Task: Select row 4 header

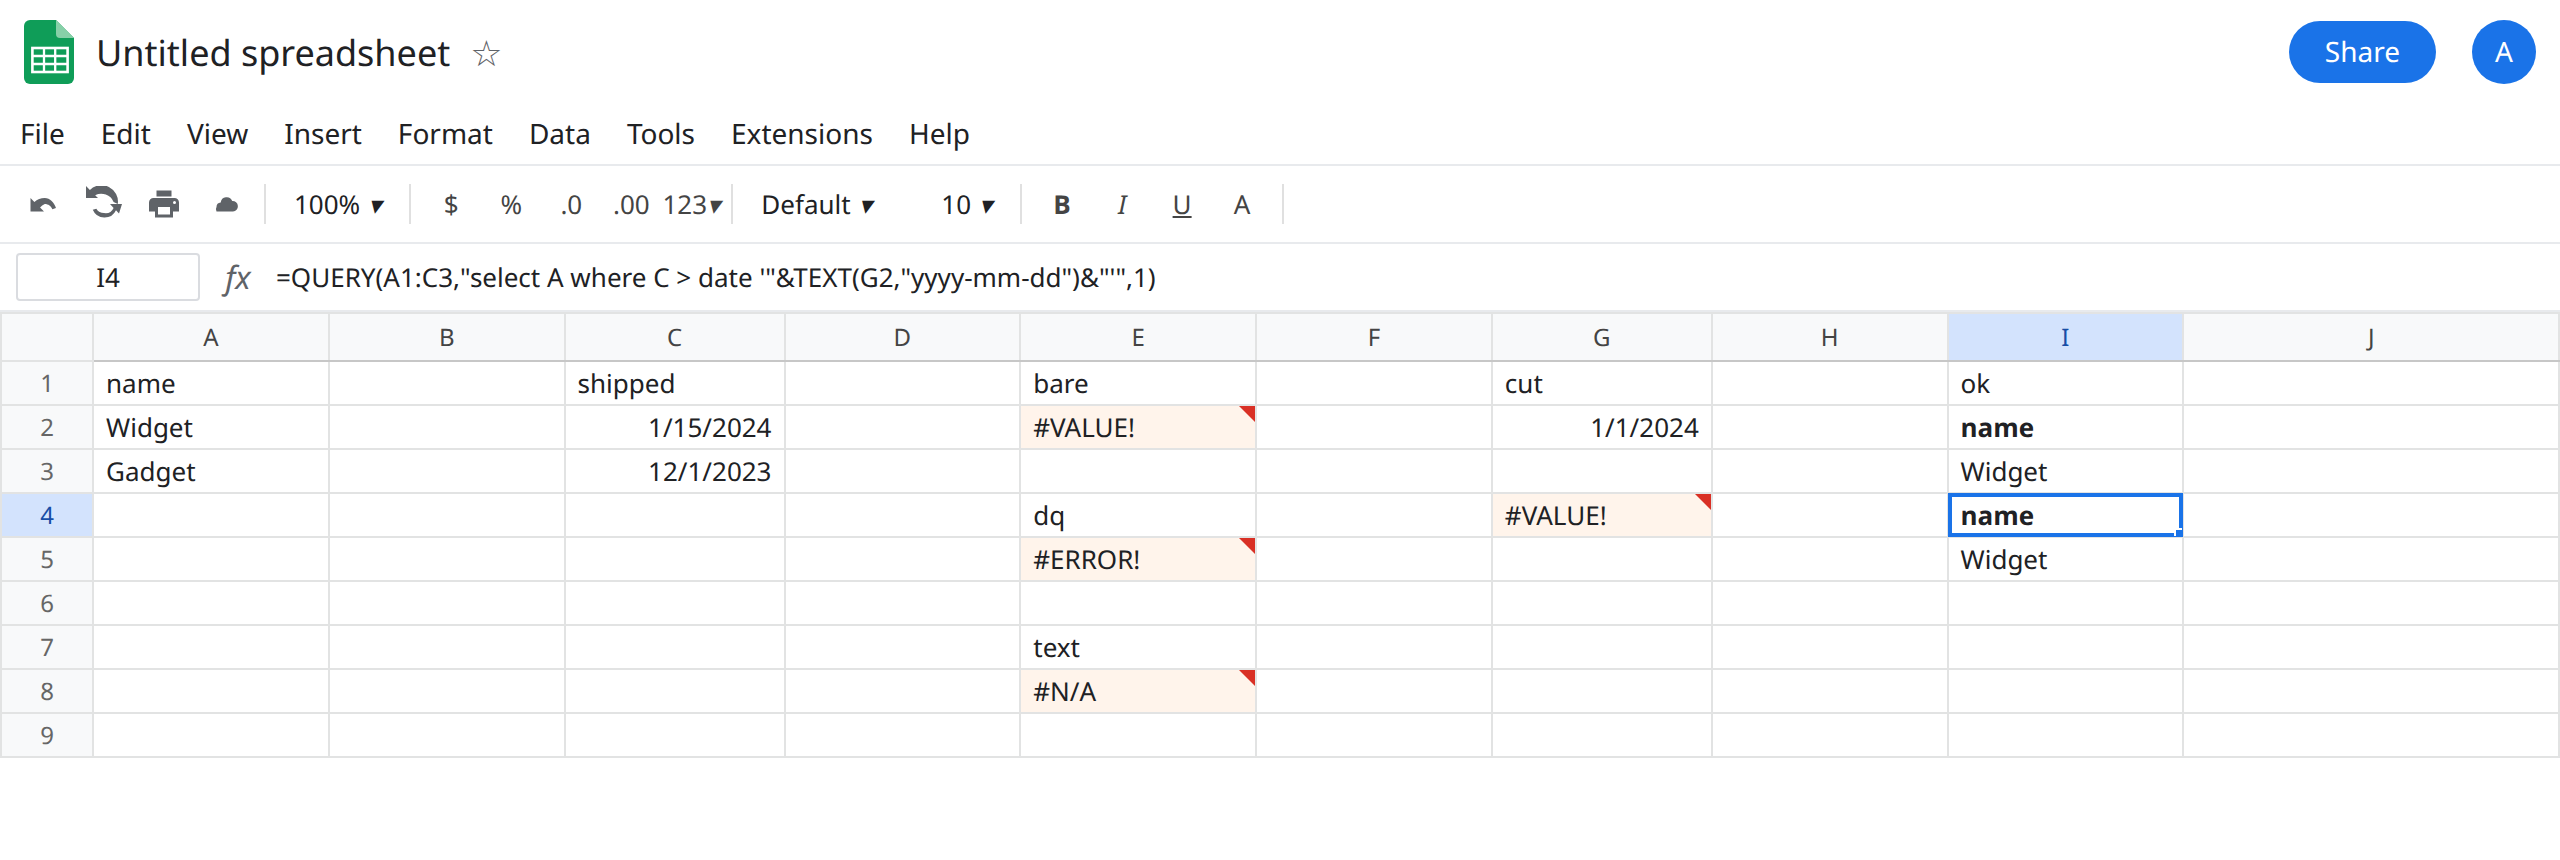Action: (x=47, y=515)
